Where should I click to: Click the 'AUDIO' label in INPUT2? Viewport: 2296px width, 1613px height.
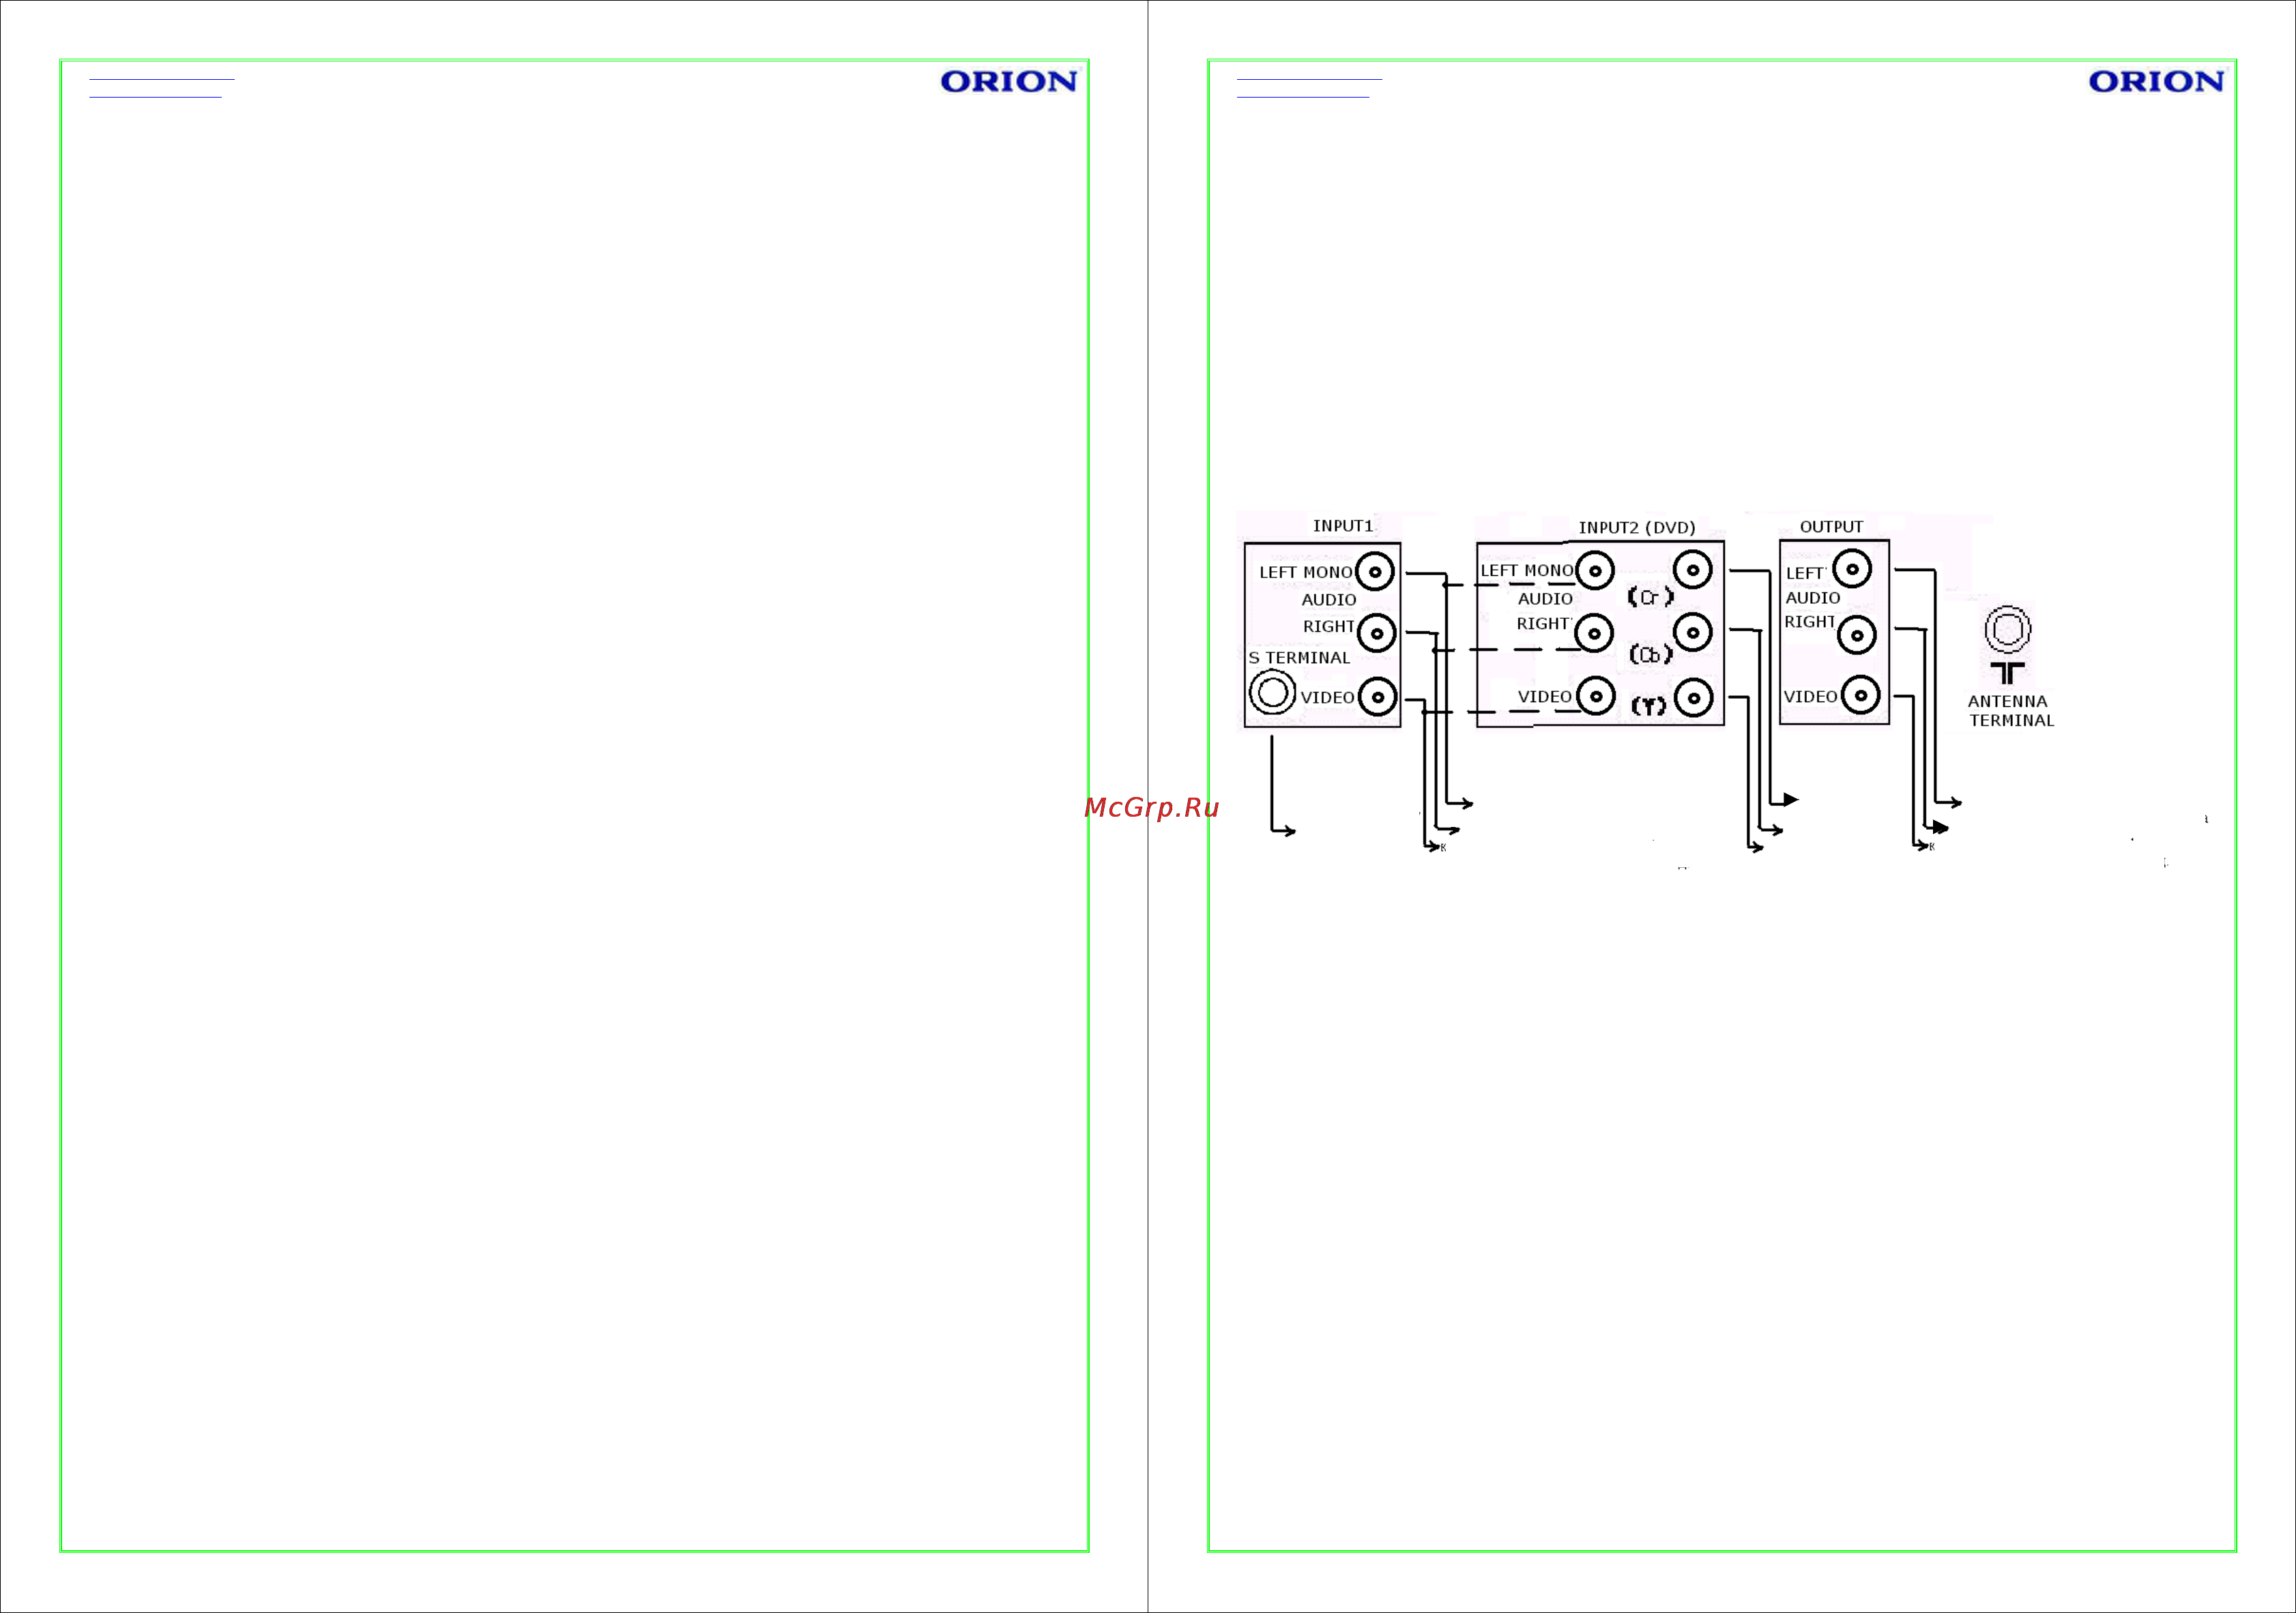(1545, 599)
